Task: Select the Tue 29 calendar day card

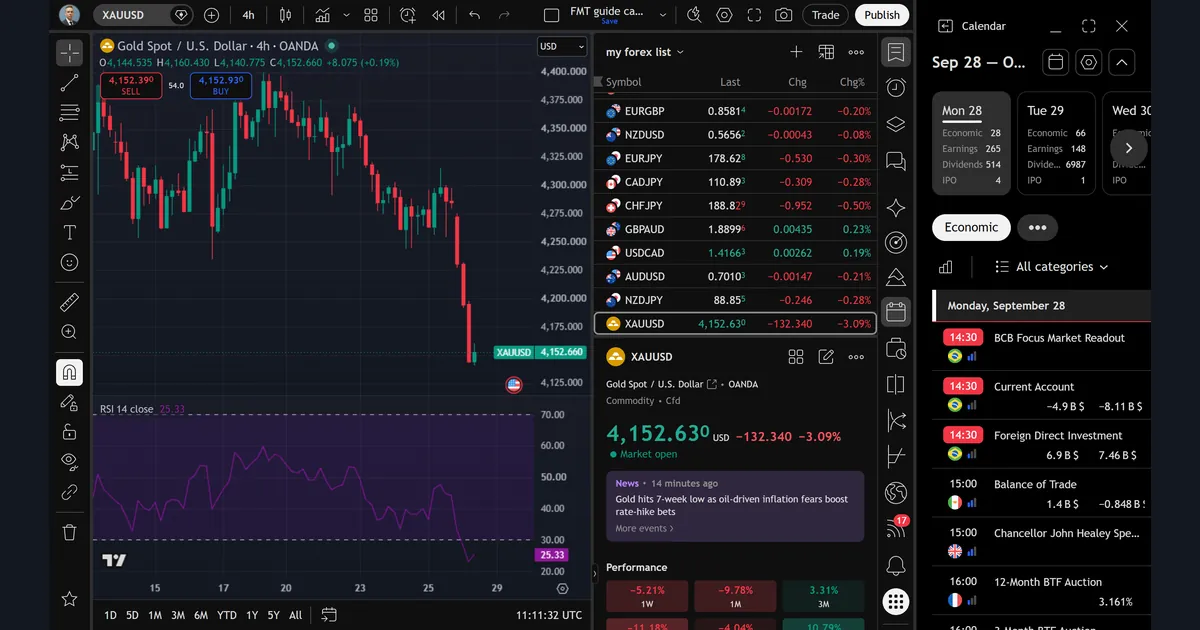Action: [x=1056, y=143]
